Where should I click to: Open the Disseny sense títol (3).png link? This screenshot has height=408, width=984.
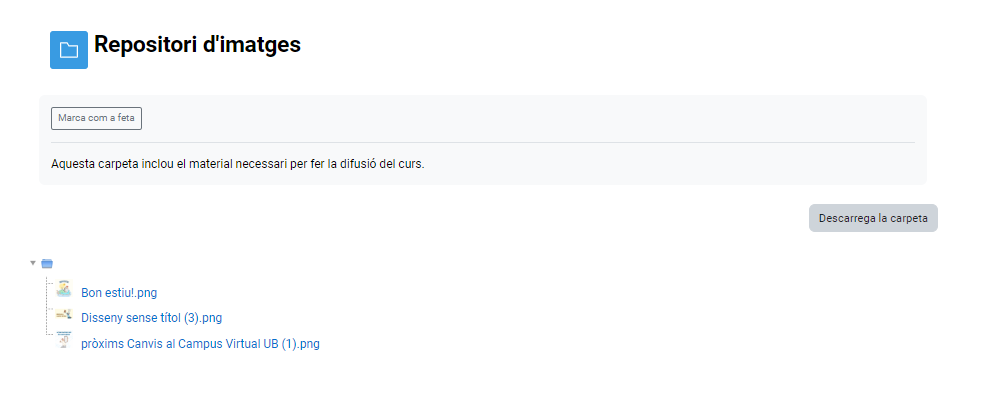[x=151, y=318]
